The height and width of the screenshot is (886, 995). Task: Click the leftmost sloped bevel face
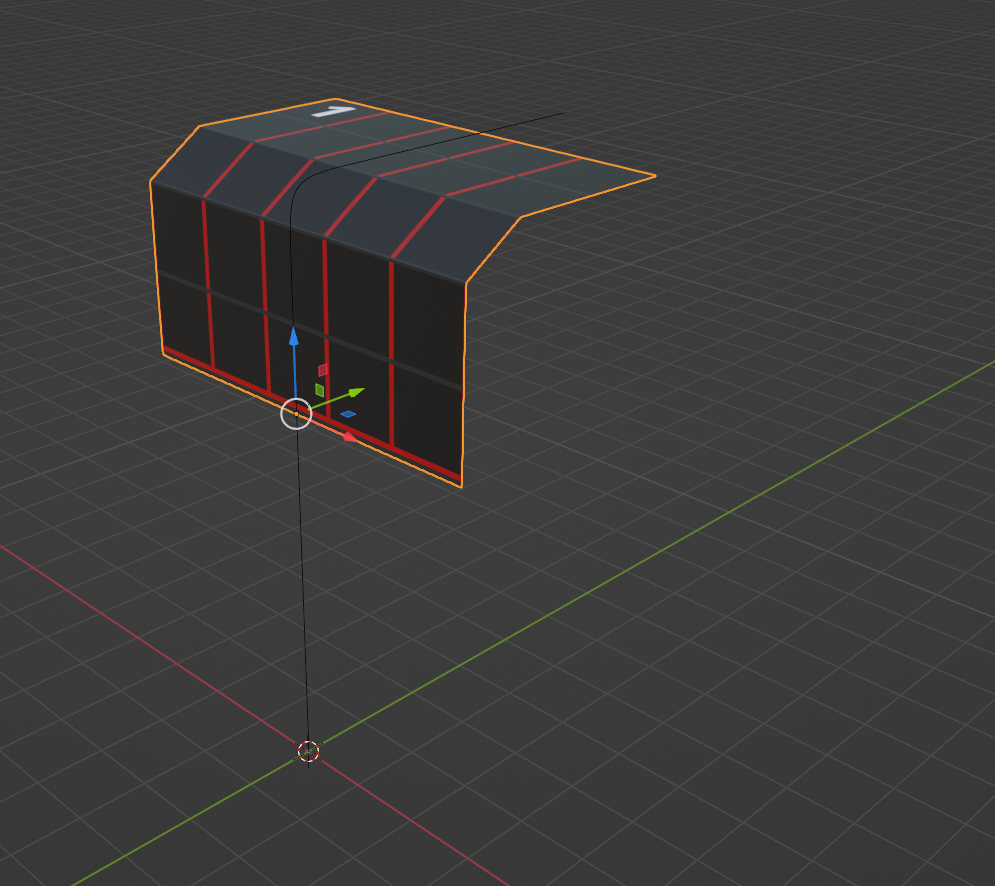click(178, 159)
